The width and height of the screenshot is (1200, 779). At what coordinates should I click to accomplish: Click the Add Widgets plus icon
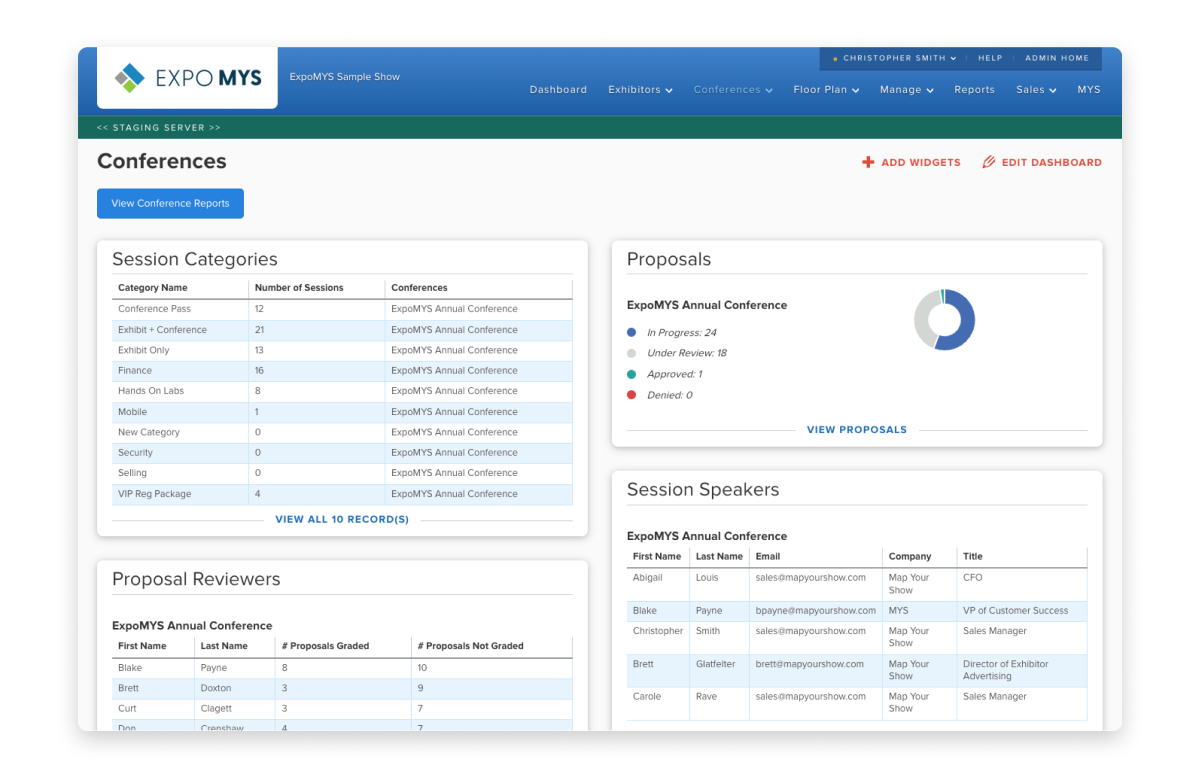pos(868,162)
